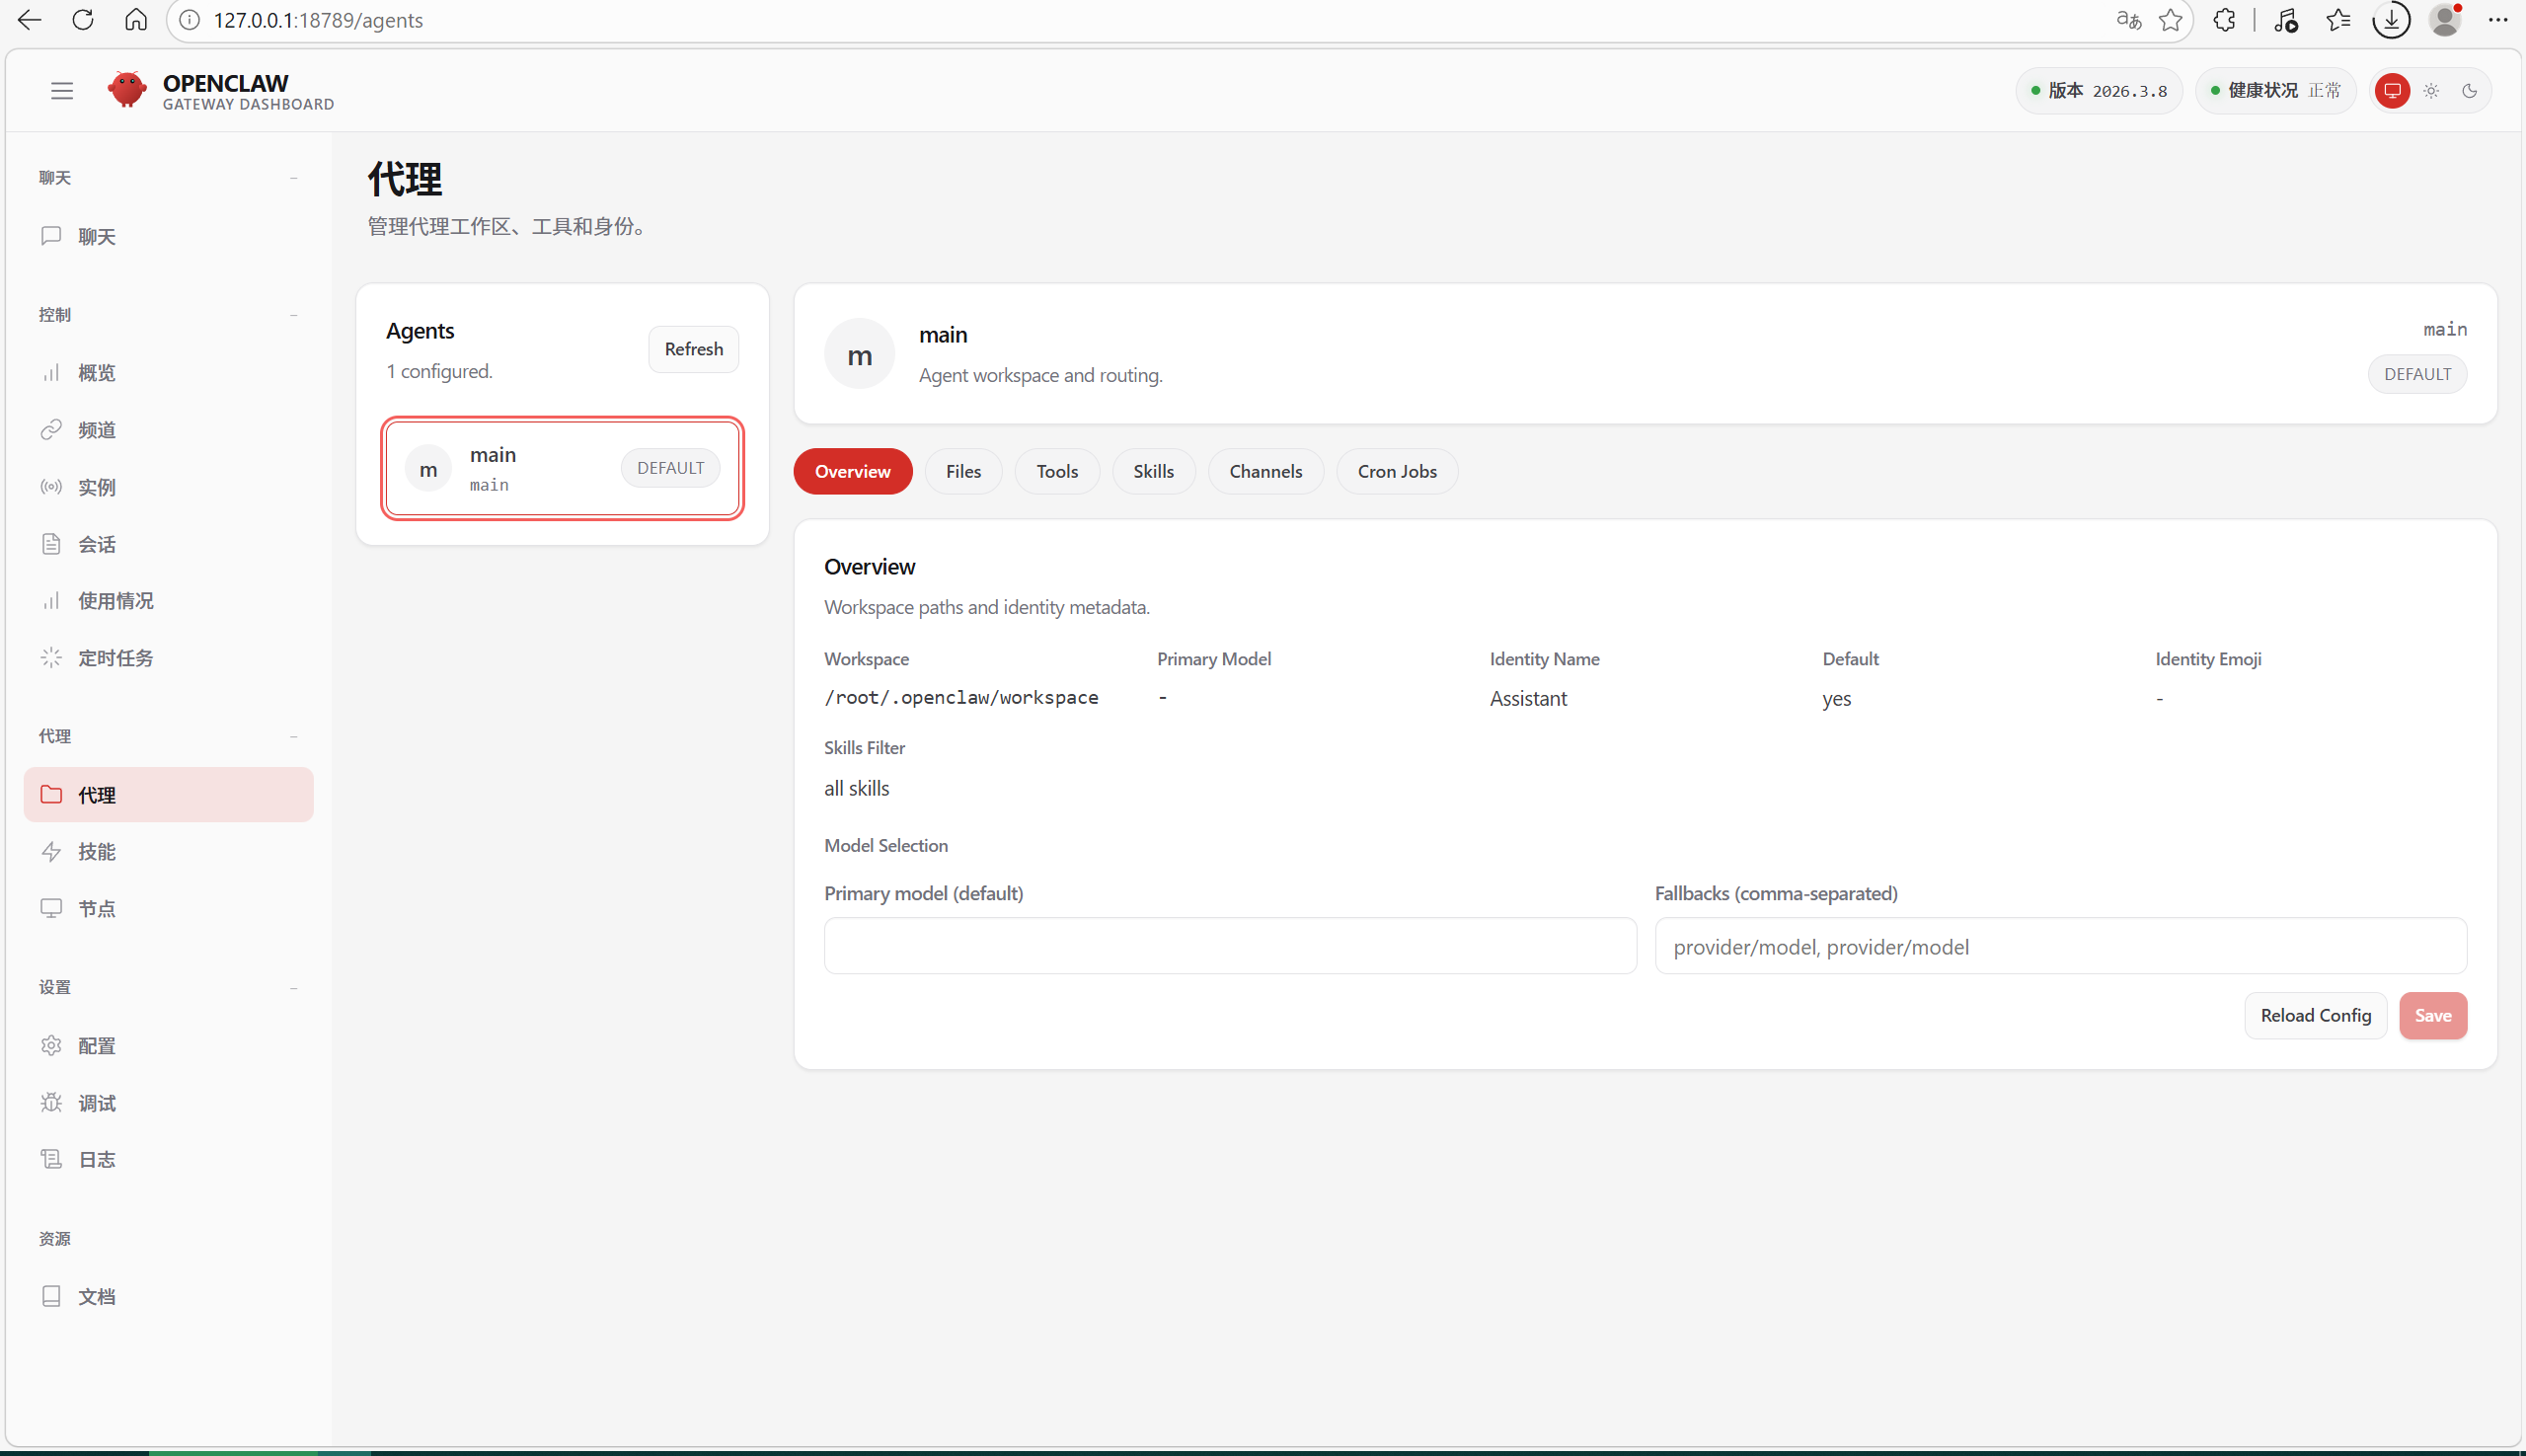The height and width of the screenshot is (1456, 2526).
Task: Collapse the 控制 sidebar section
Action: [293, 315]
